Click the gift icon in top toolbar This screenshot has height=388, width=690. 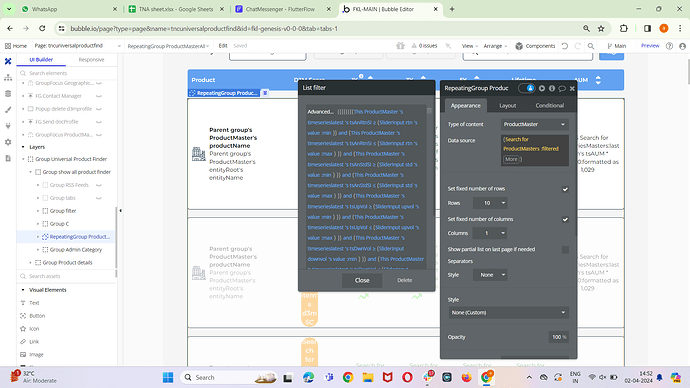[x=400, y=45]
